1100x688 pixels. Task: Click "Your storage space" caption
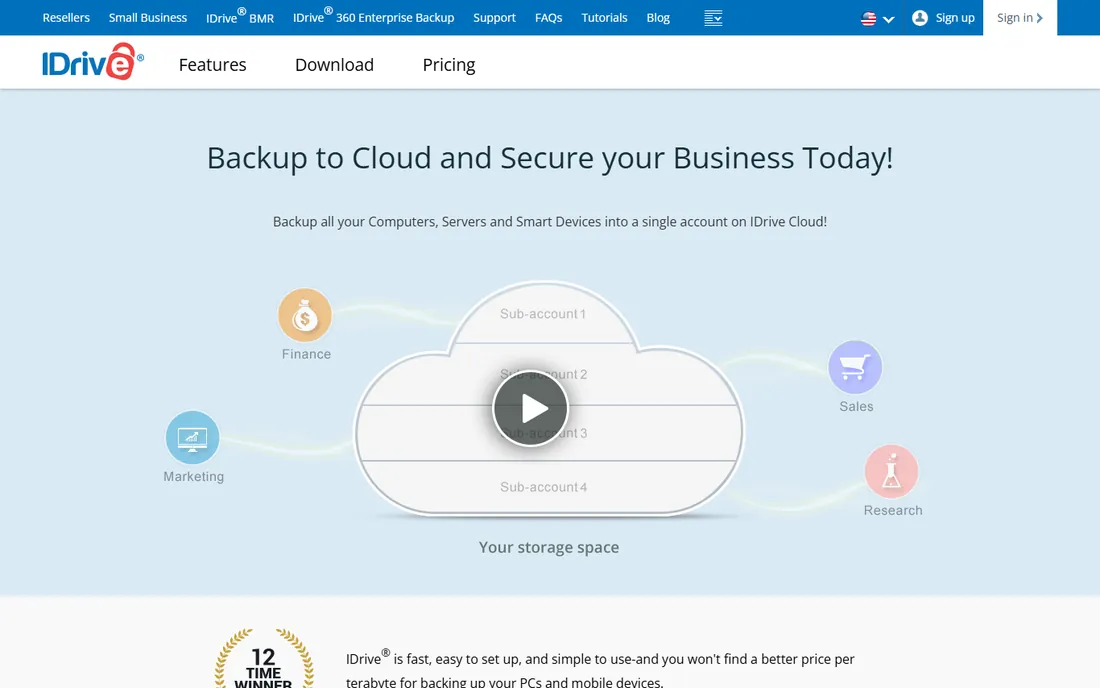pos(549,547)
